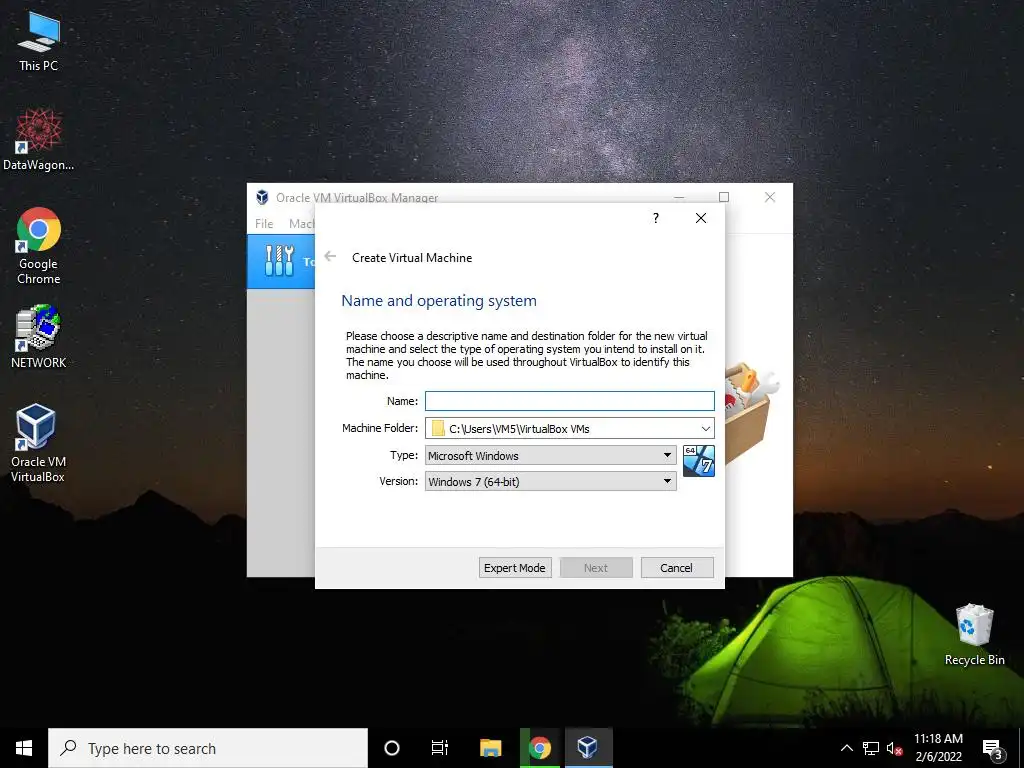Open Task View on the taskbar

(x=440, y=748)
